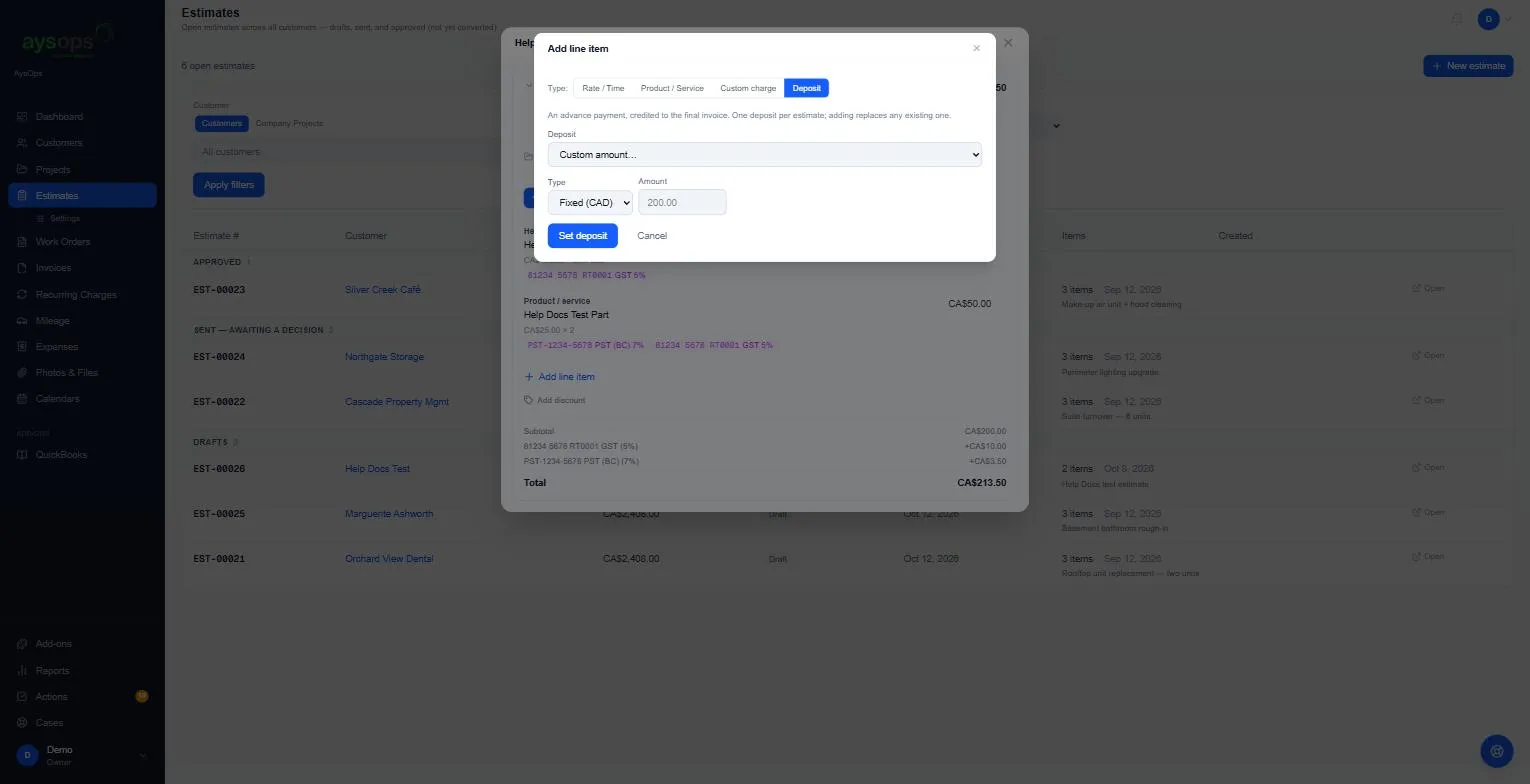Click the Estimates sidebar icon
This screenshot has width=1530, height=784.
(x=22, y=196)
